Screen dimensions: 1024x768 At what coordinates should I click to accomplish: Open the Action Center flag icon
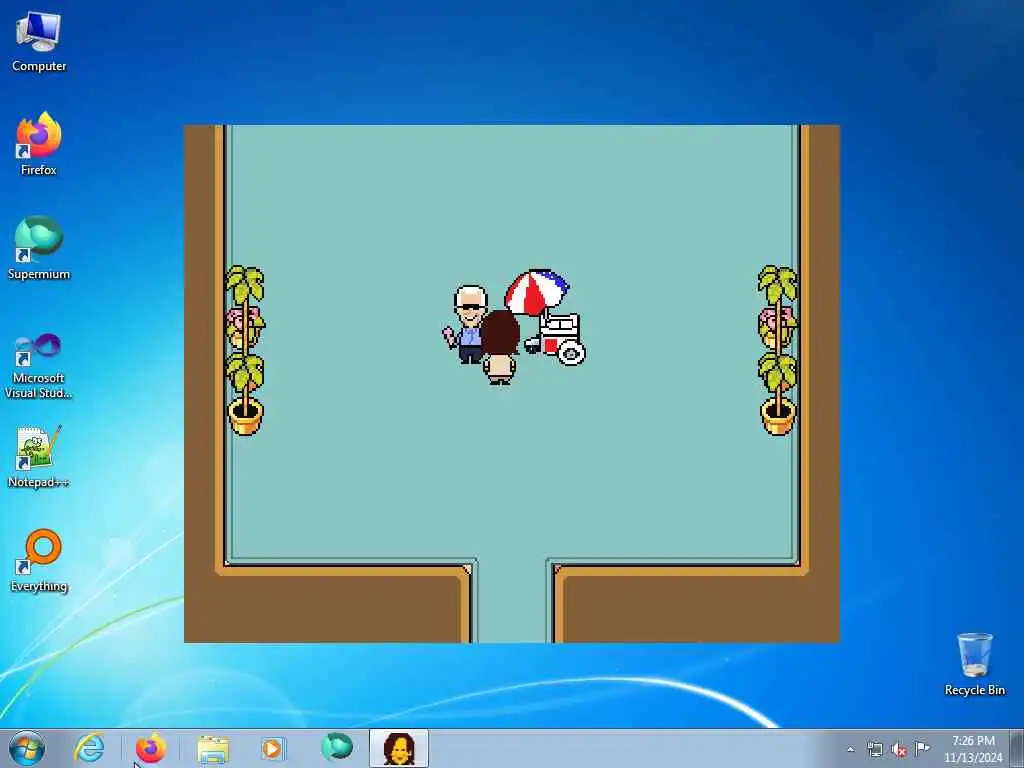922,748
